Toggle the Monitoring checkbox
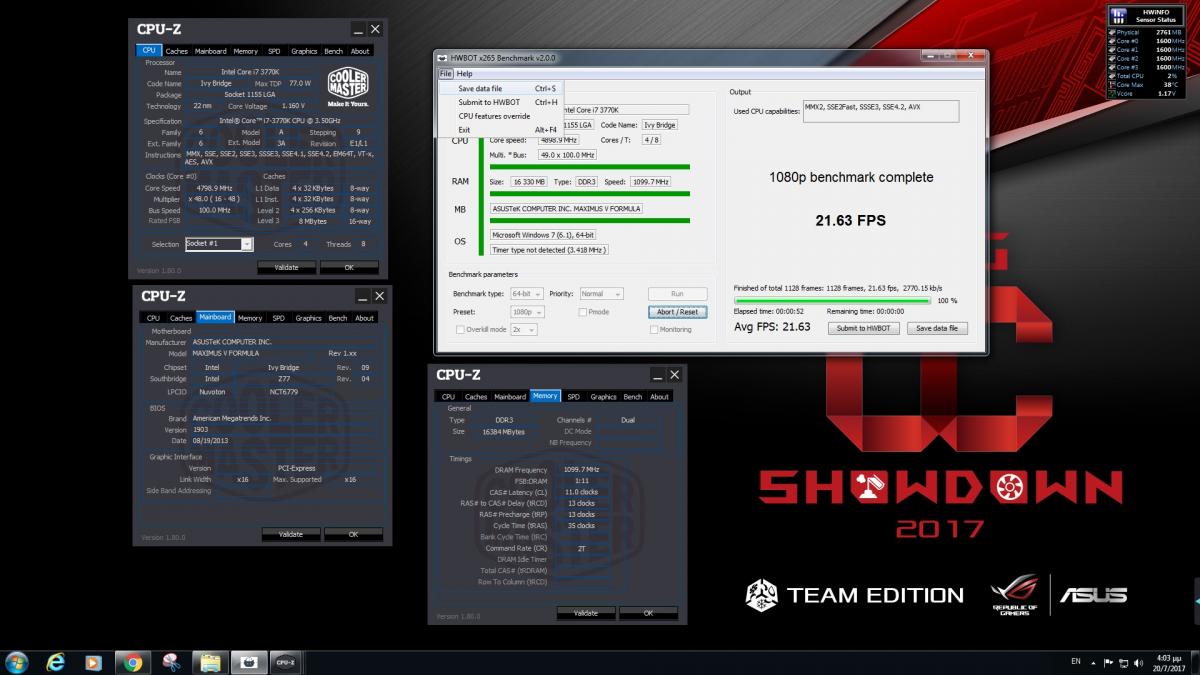This screenshot has width=1200, height=675. [653, 329]
